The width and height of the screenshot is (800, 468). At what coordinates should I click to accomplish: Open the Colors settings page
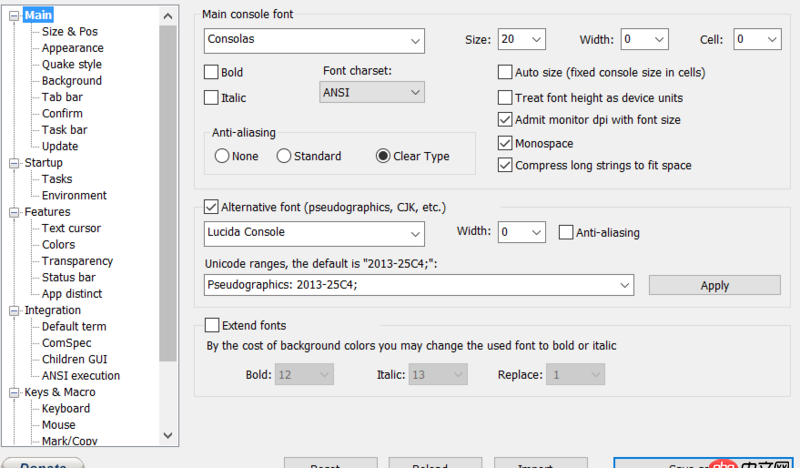pos(58,245)
